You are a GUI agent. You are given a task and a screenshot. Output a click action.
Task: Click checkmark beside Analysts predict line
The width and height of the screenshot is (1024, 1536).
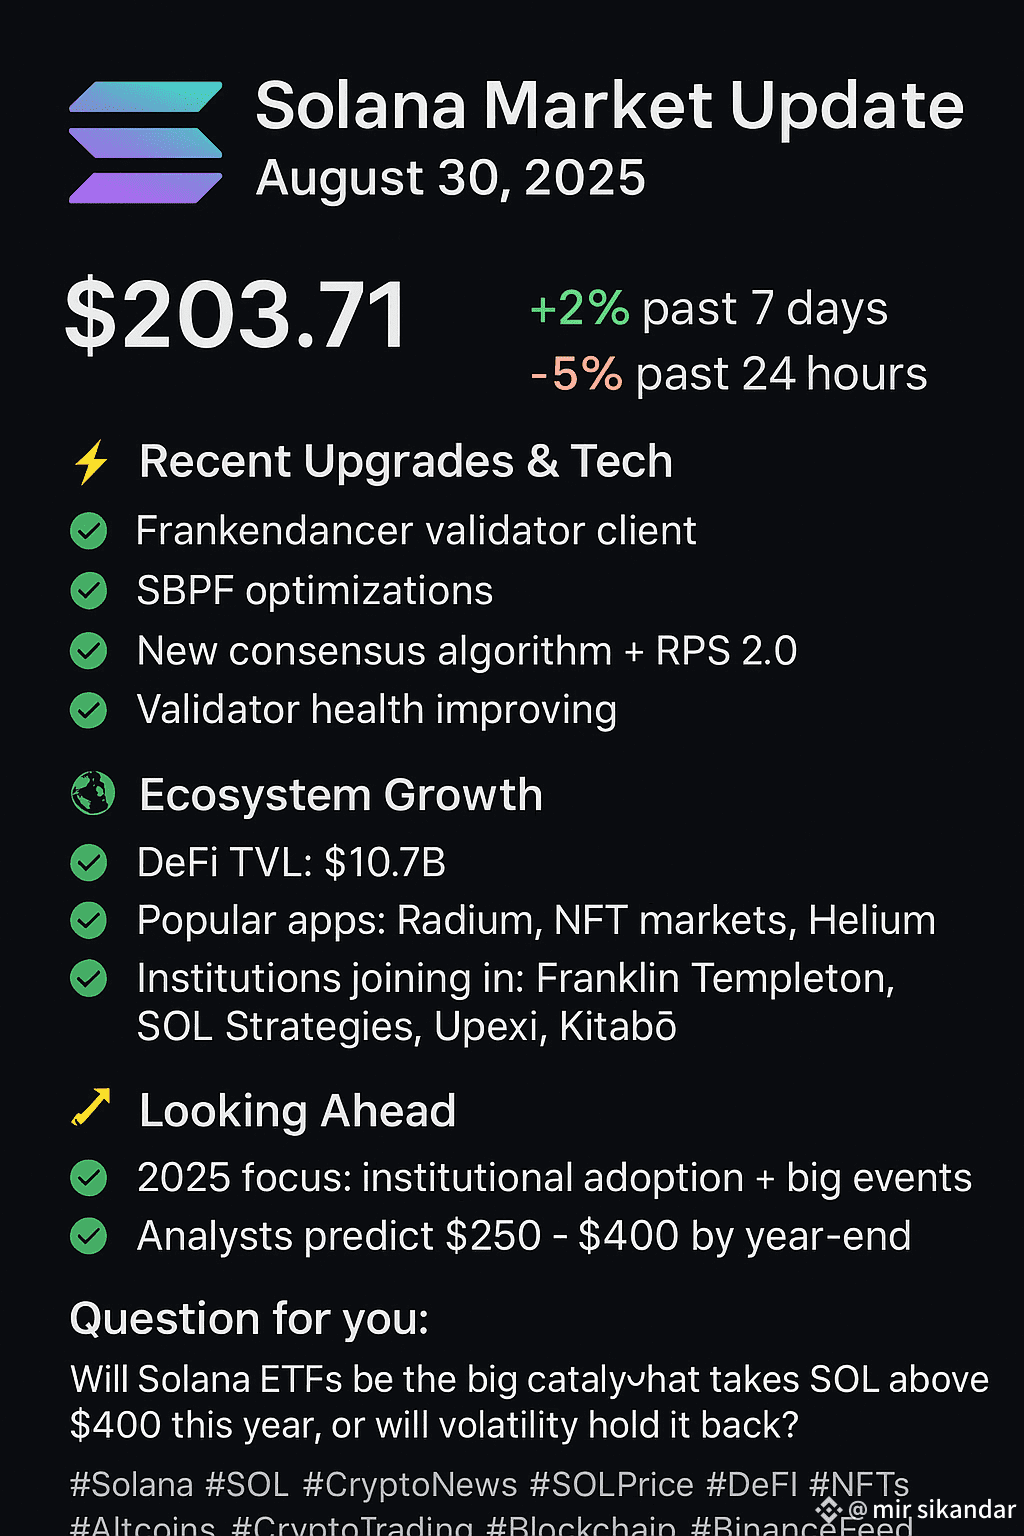coord(89,1237)
